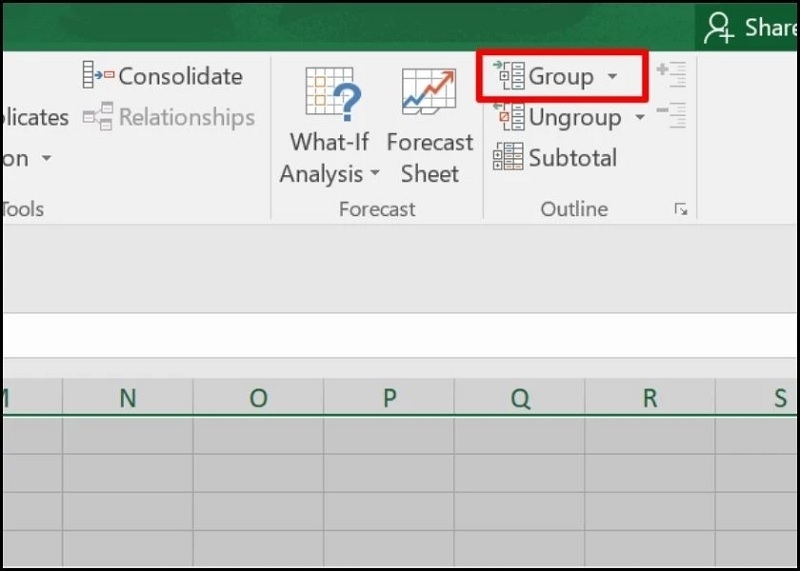Open the What-If Analysis icon
Image resolution: width=800 pixels, height=571 pixels.
click(331, 94)
